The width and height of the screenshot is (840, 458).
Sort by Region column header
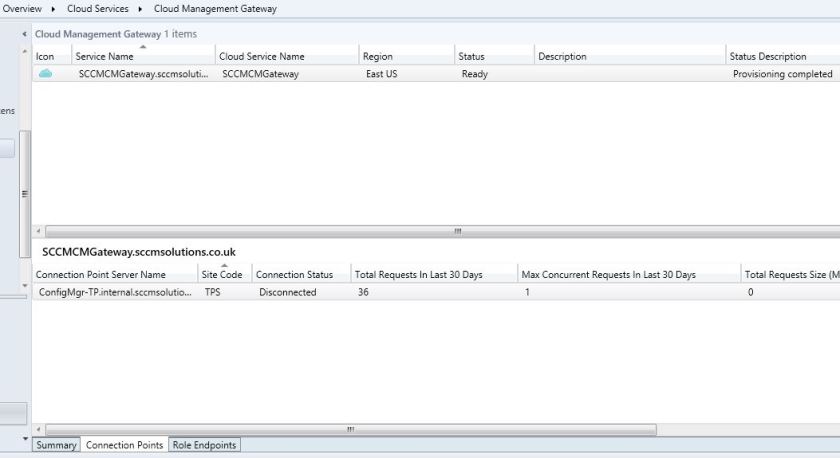407,56
